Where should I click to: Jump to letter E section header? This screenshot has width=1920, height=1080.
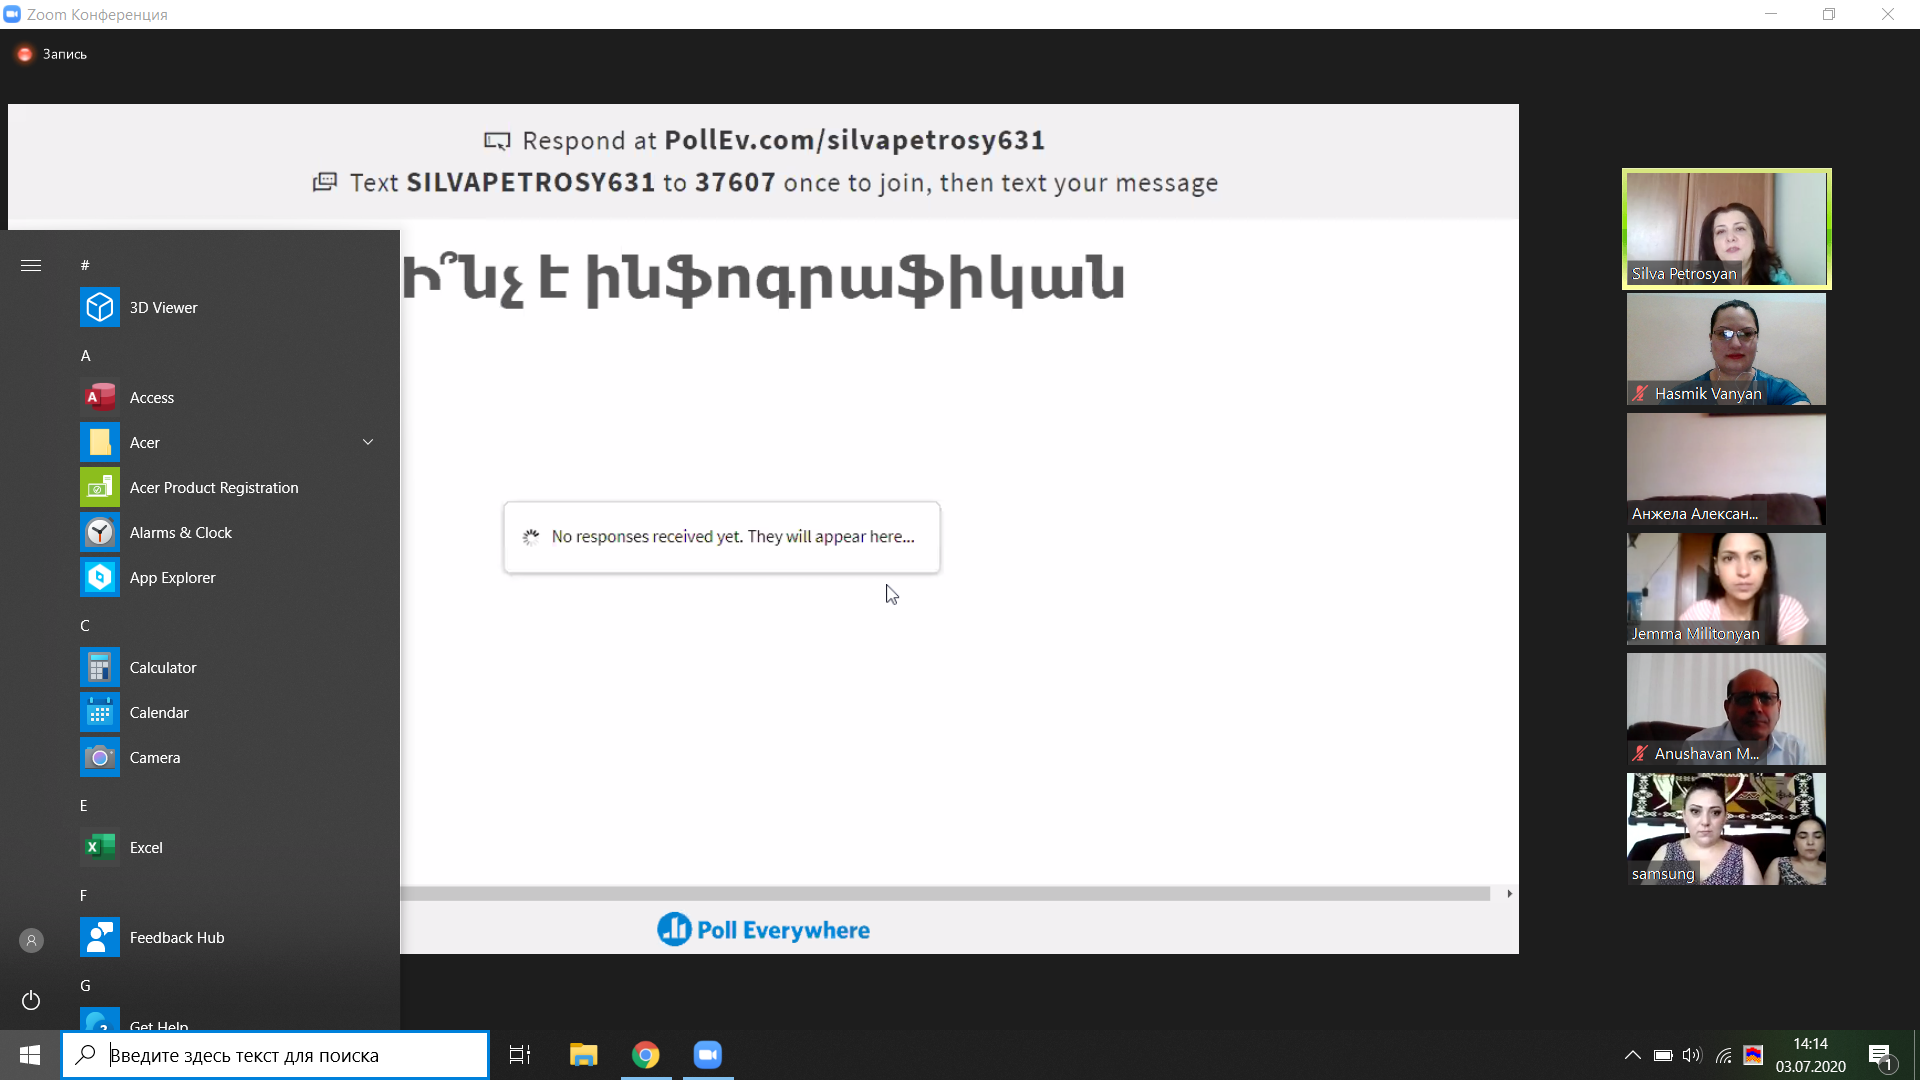(84, 805)
